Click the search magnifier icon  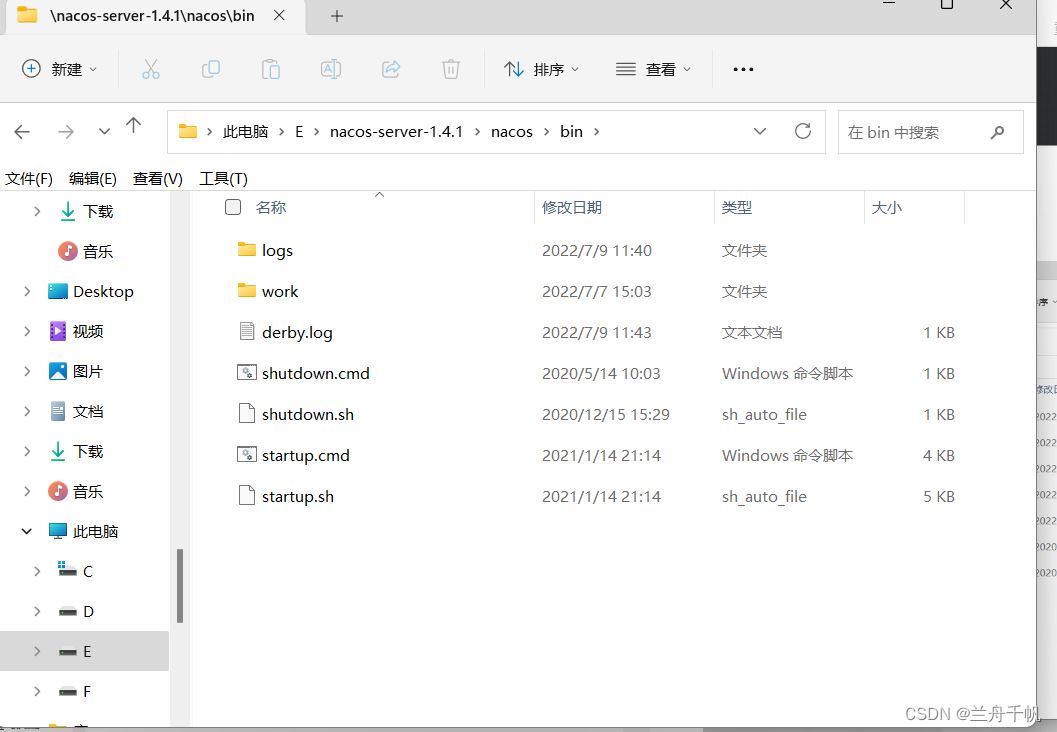(998, 132)
